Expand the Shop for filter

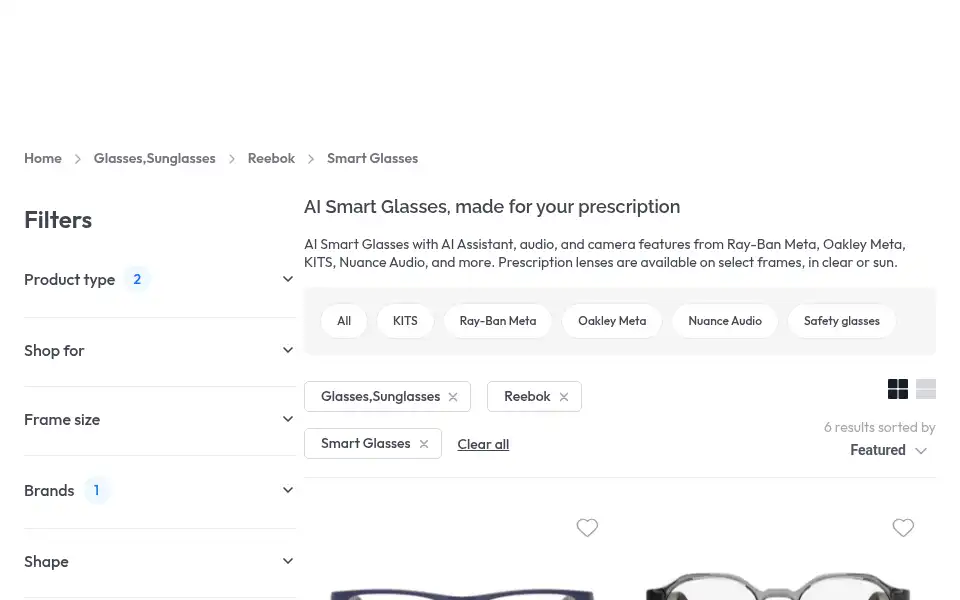pyautogui.click(x=160, y=350)
